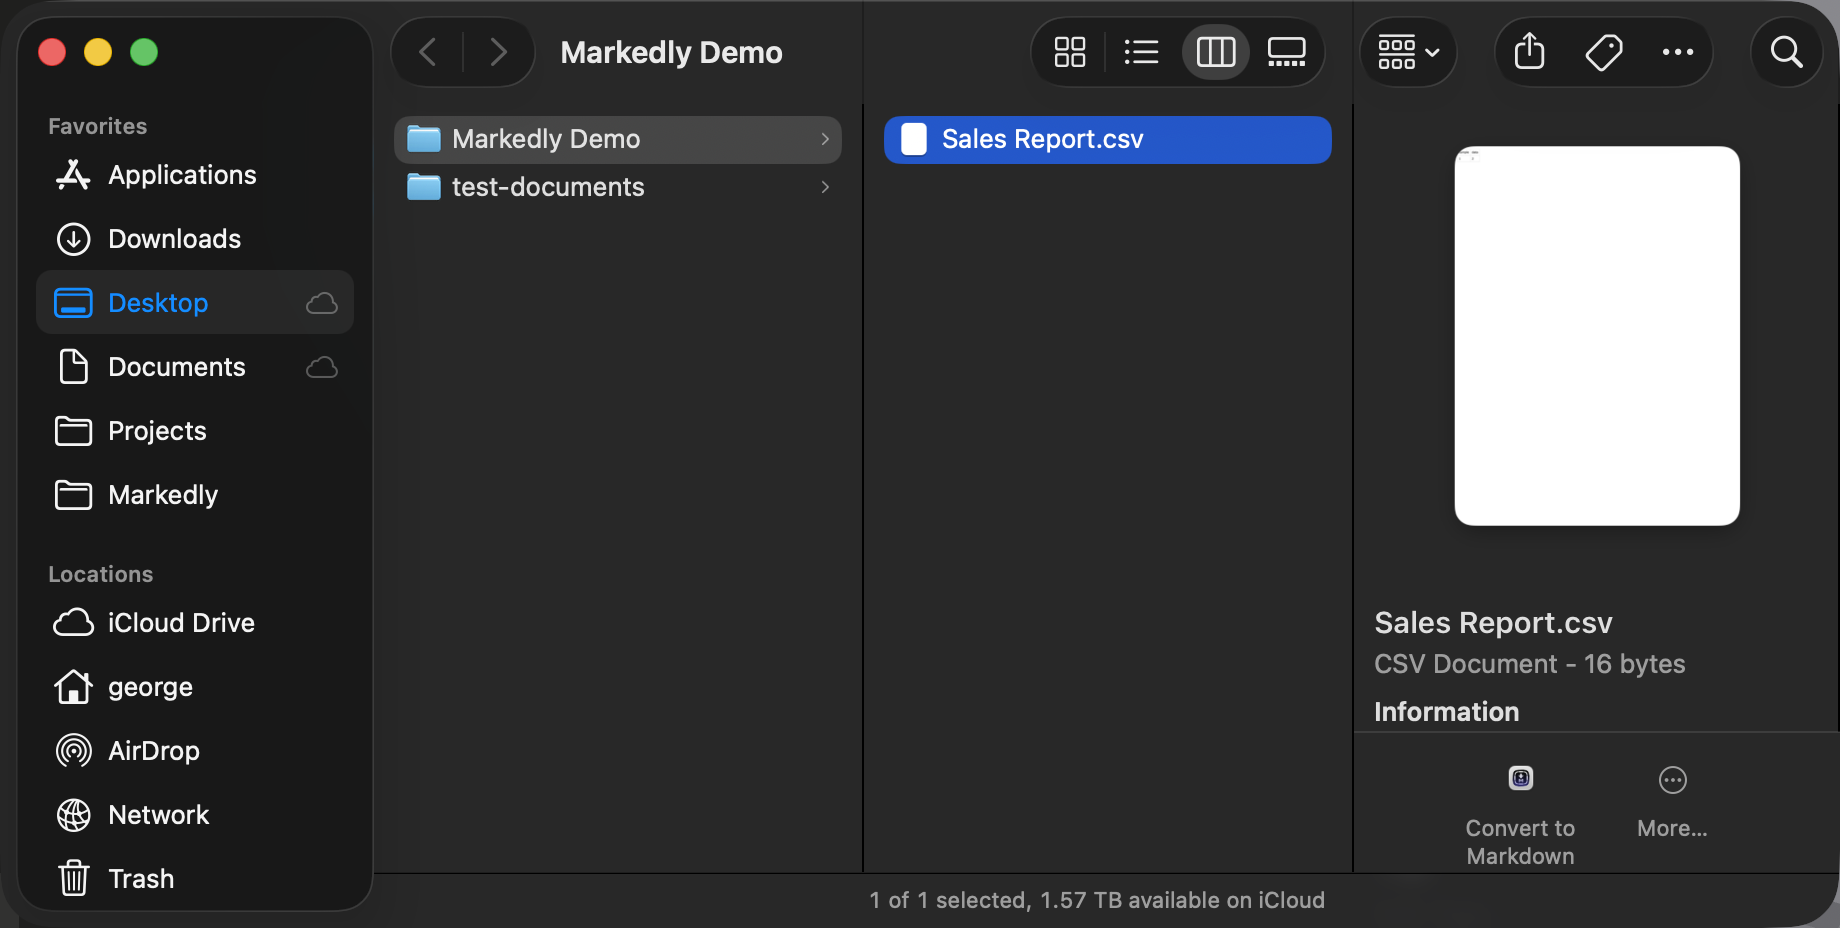
Task: Go back with the left chevron
Action: (428, 52)
